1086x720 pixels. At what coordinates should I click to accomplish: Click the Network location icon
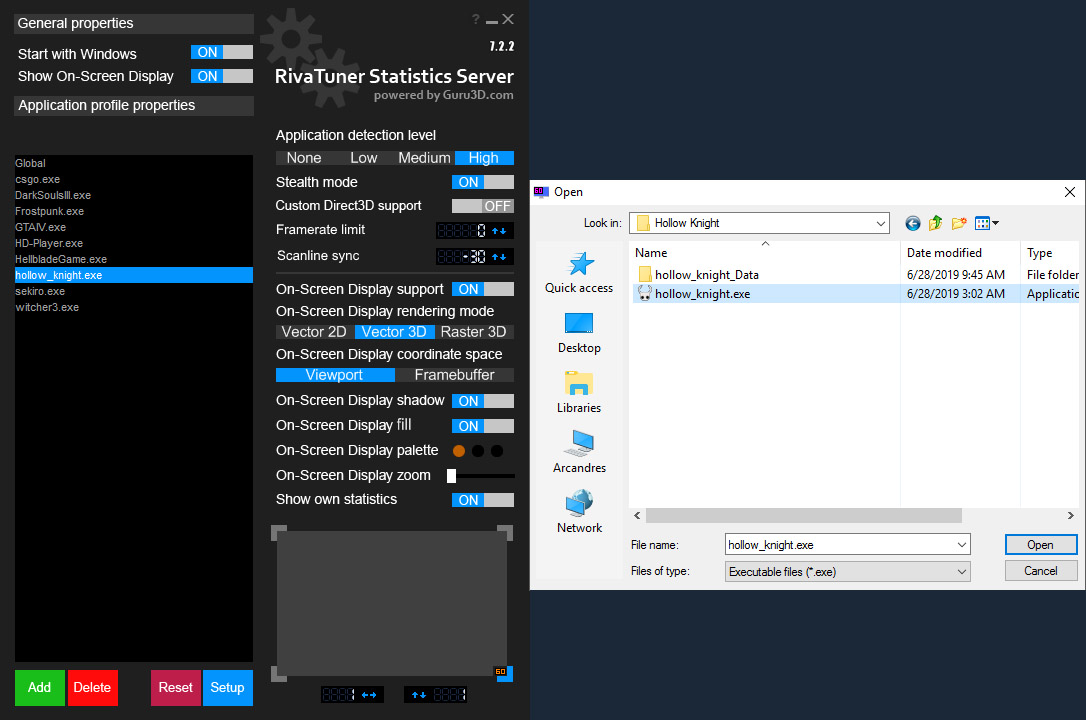pyautogui.click(x=579, y=512)
